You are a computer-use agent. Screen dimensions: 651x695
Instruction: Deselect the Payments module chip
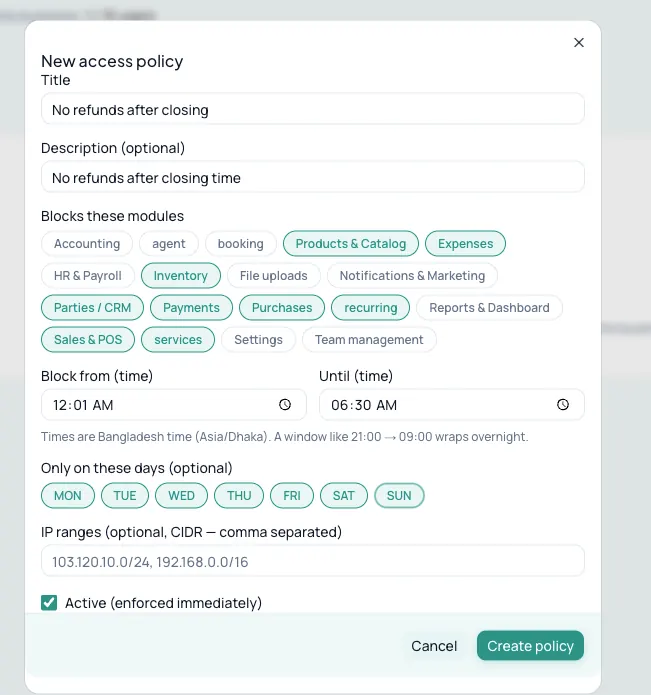(x=191, y=308)
